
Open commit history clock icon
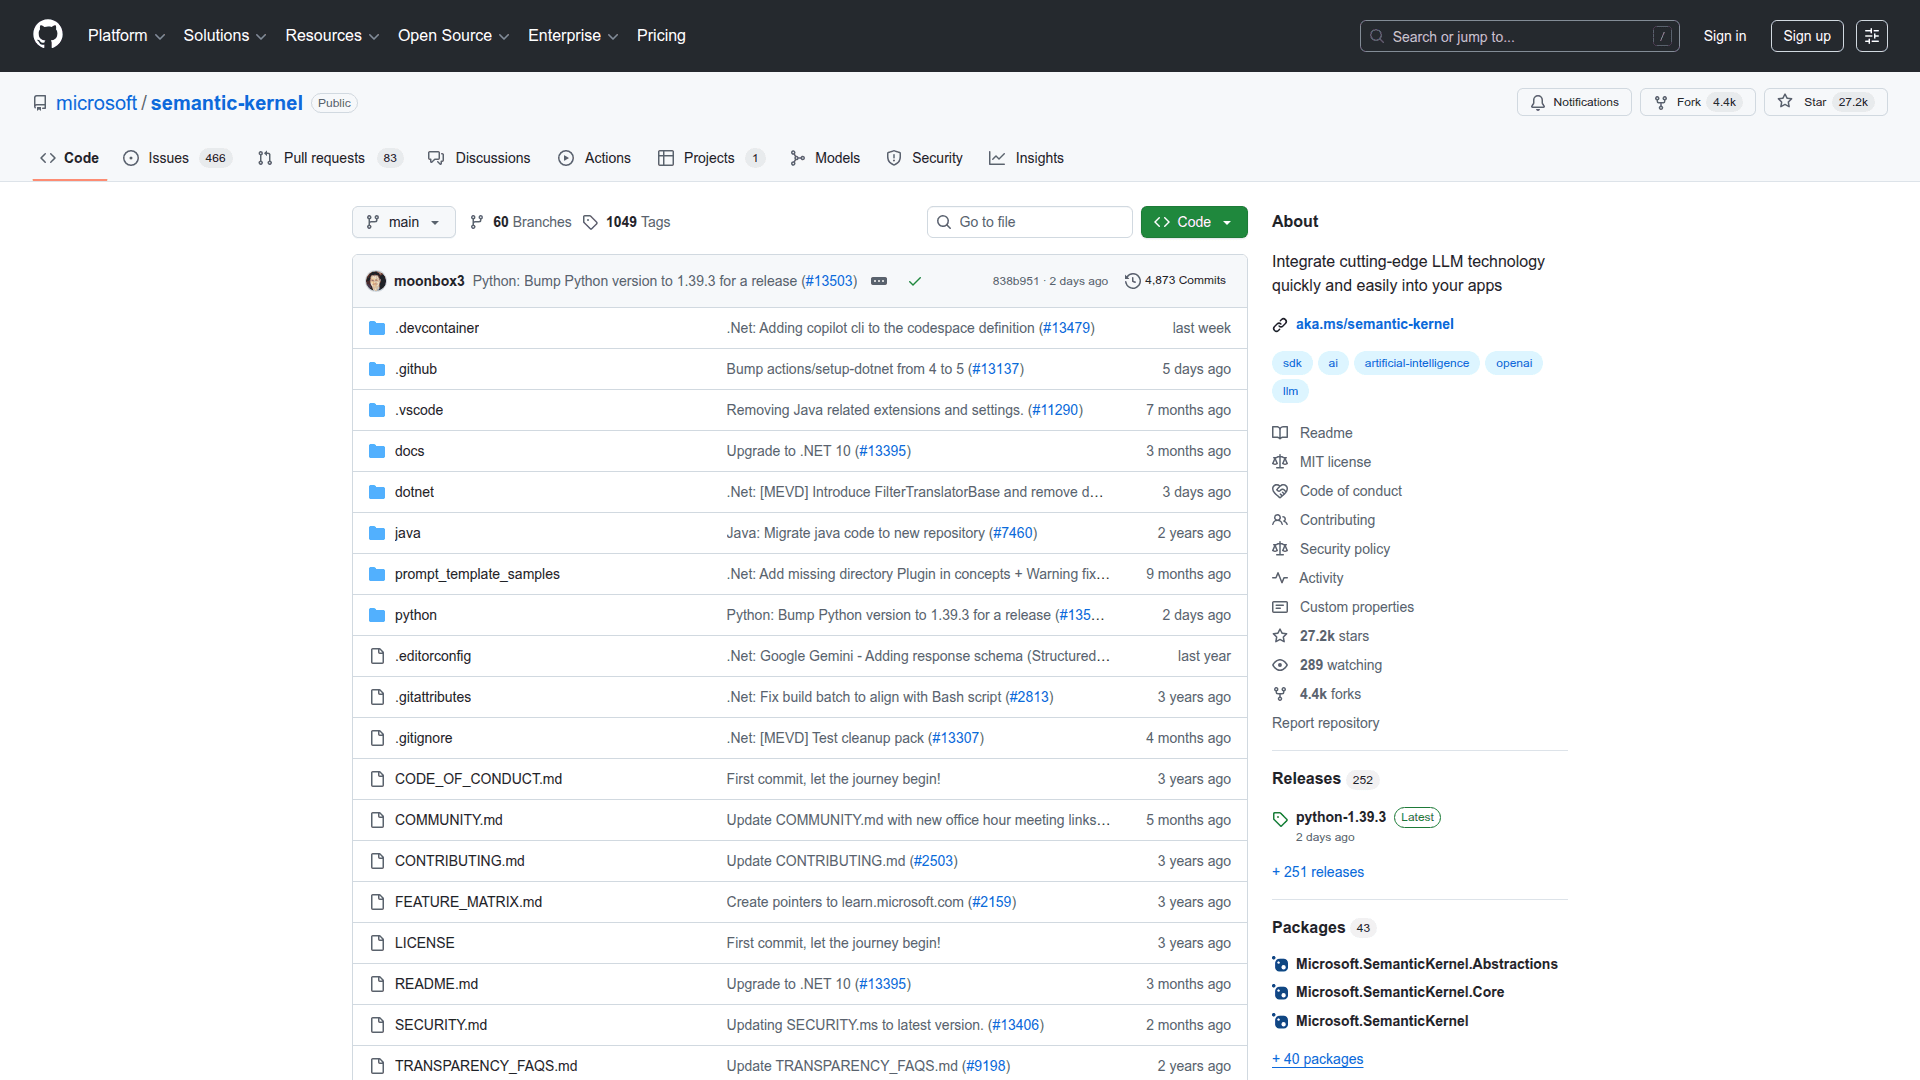pos(1132,281)
